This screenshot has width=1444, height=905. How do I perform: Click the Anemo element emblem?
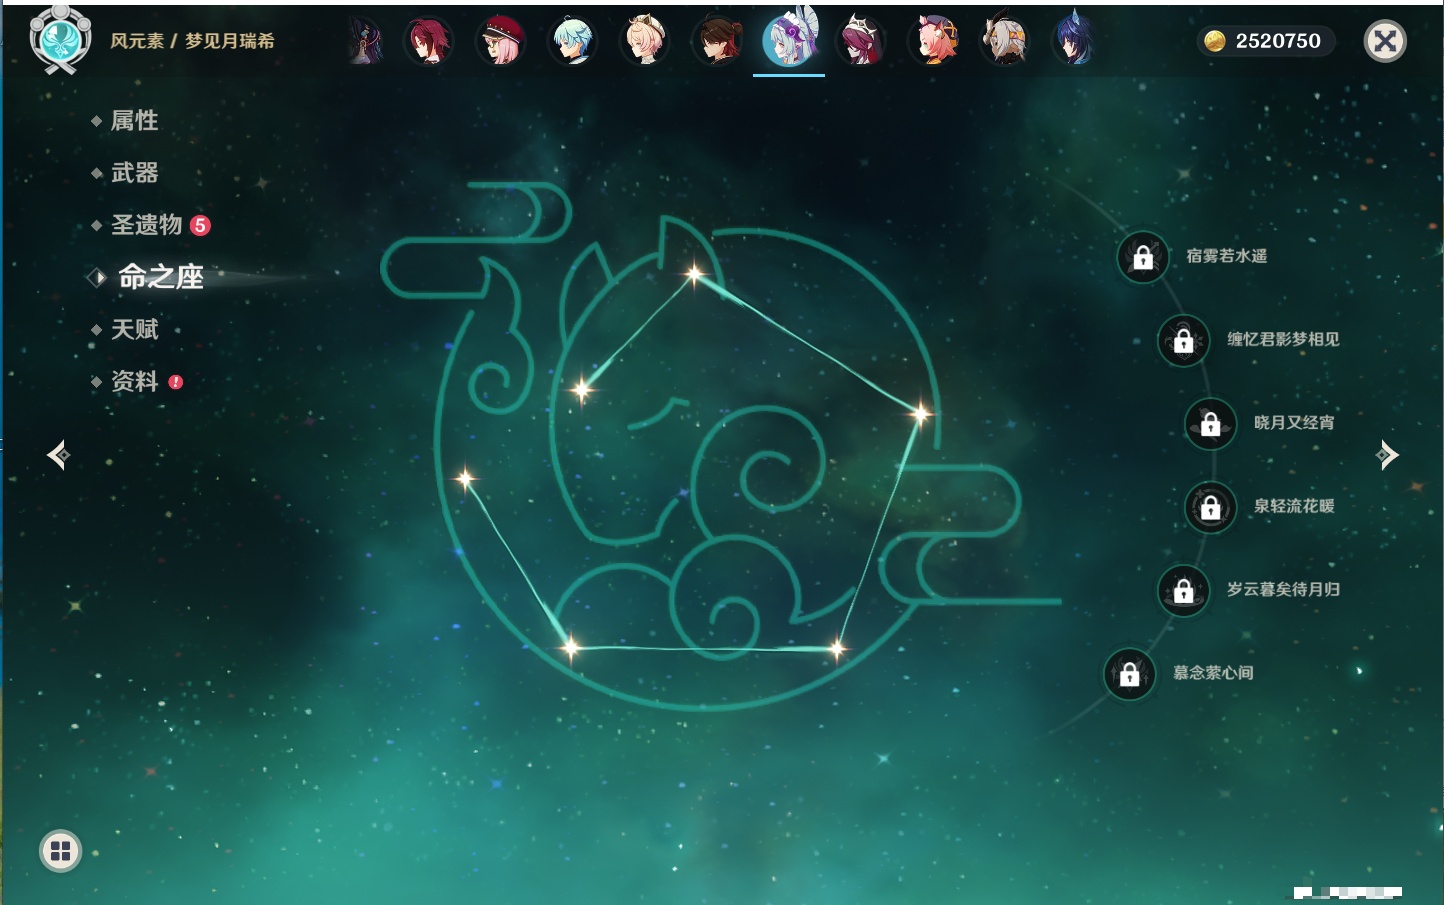(61, 39)
